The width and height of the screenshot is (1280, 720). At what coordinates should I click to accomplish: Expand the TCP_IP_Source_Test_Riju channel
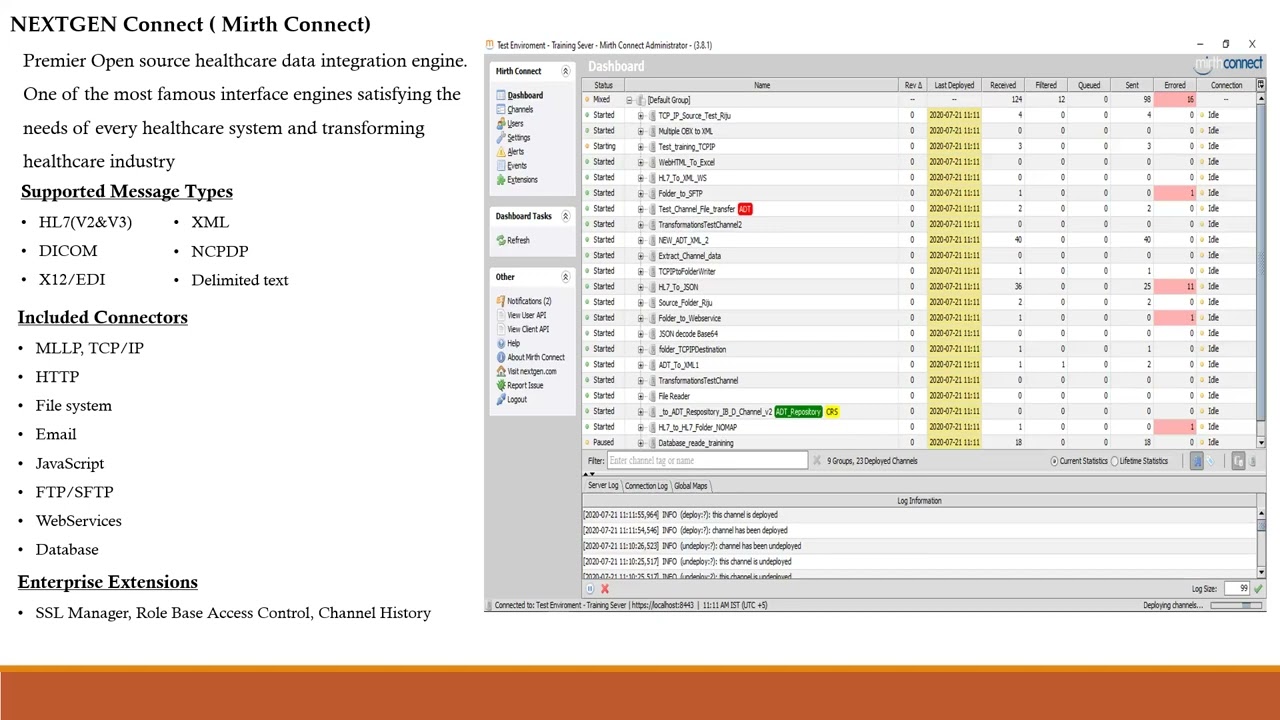[x=640, y=116]
